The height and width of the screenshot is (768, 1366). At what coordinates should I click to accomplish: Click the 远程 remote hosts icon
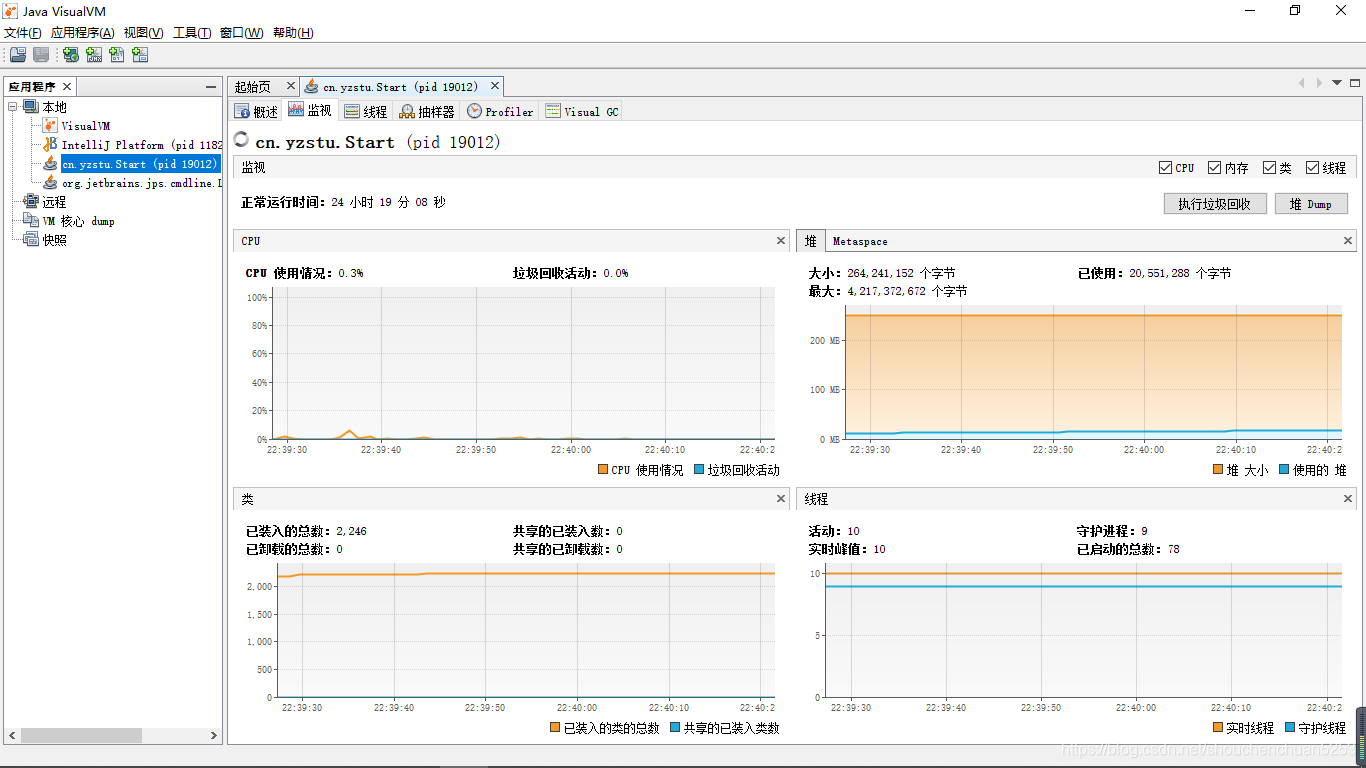click(x=31, y=202)
